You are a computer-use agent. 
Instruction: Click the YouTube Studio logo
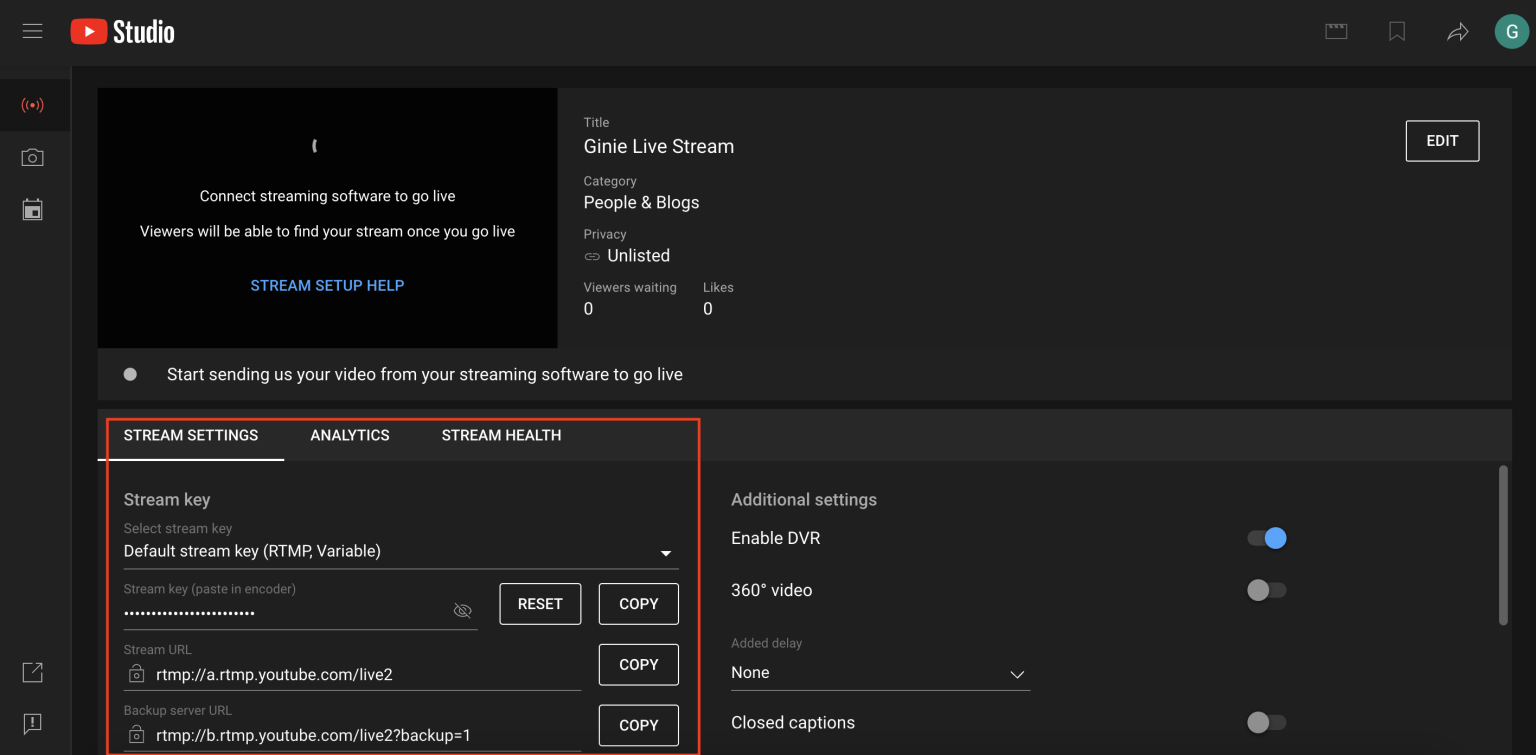pyautogui.click(x=121, y=31)
